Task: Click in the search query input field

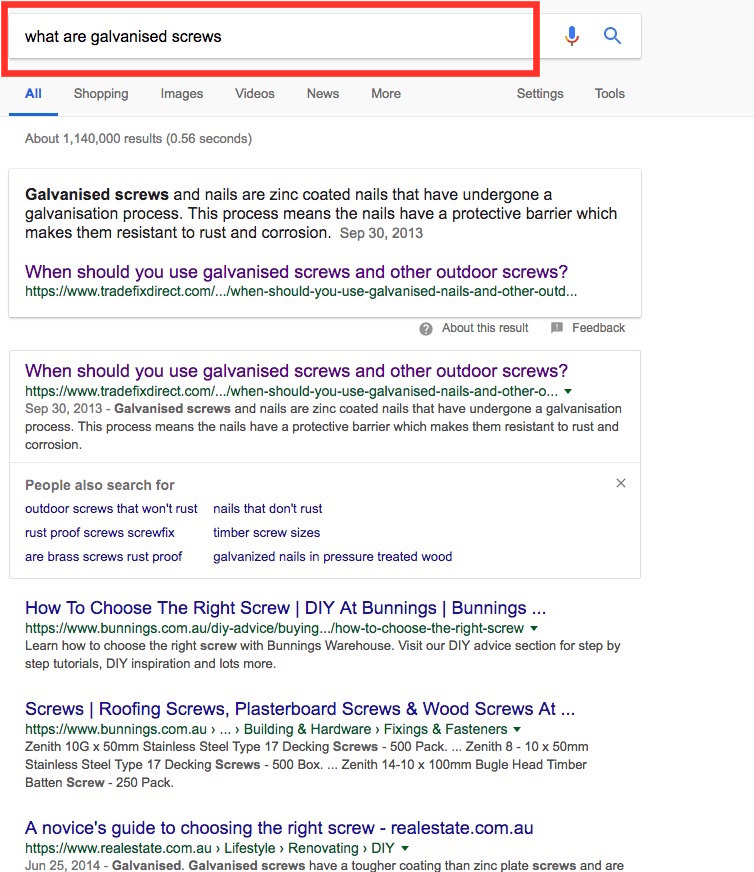Action: tap(270, 37)
